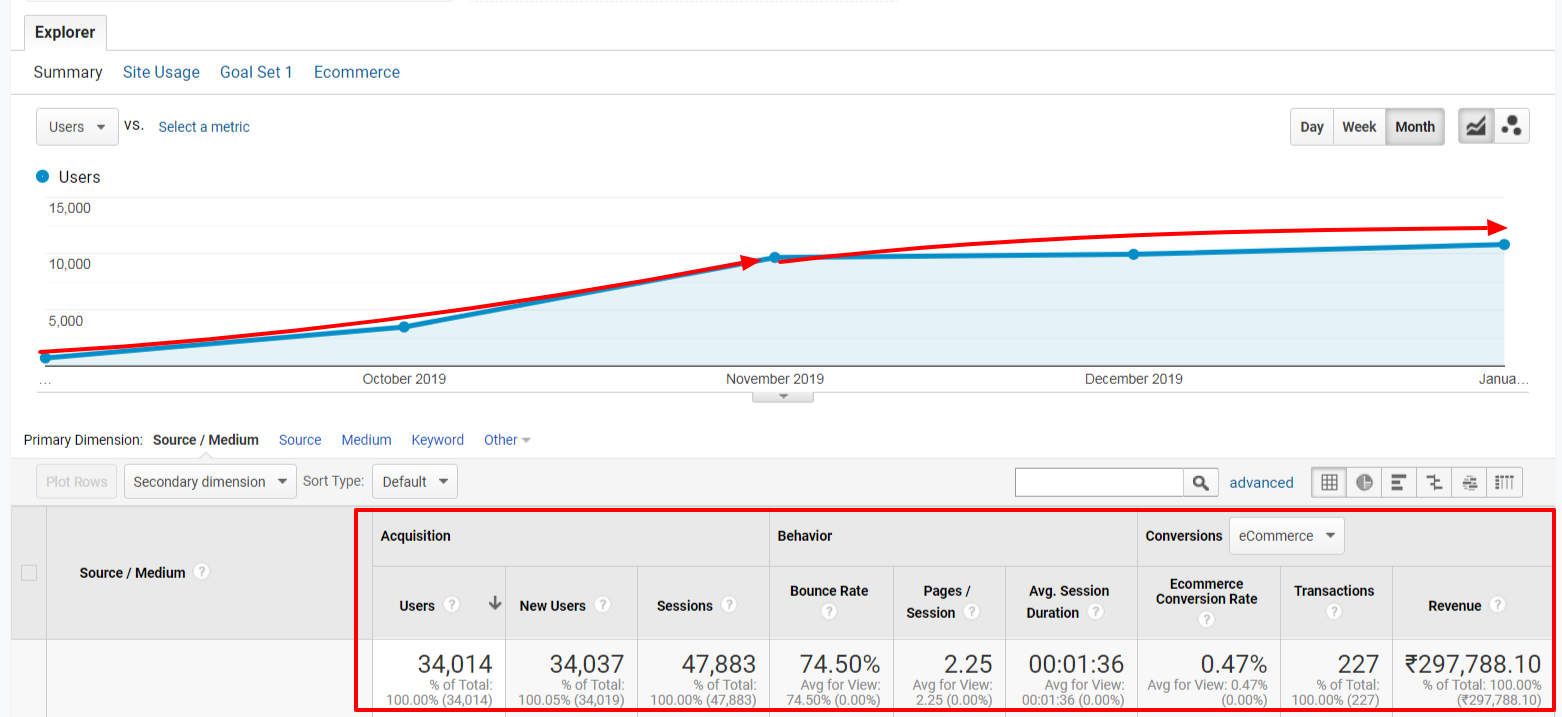Click the January chart data point

[x=1504, y=244]
